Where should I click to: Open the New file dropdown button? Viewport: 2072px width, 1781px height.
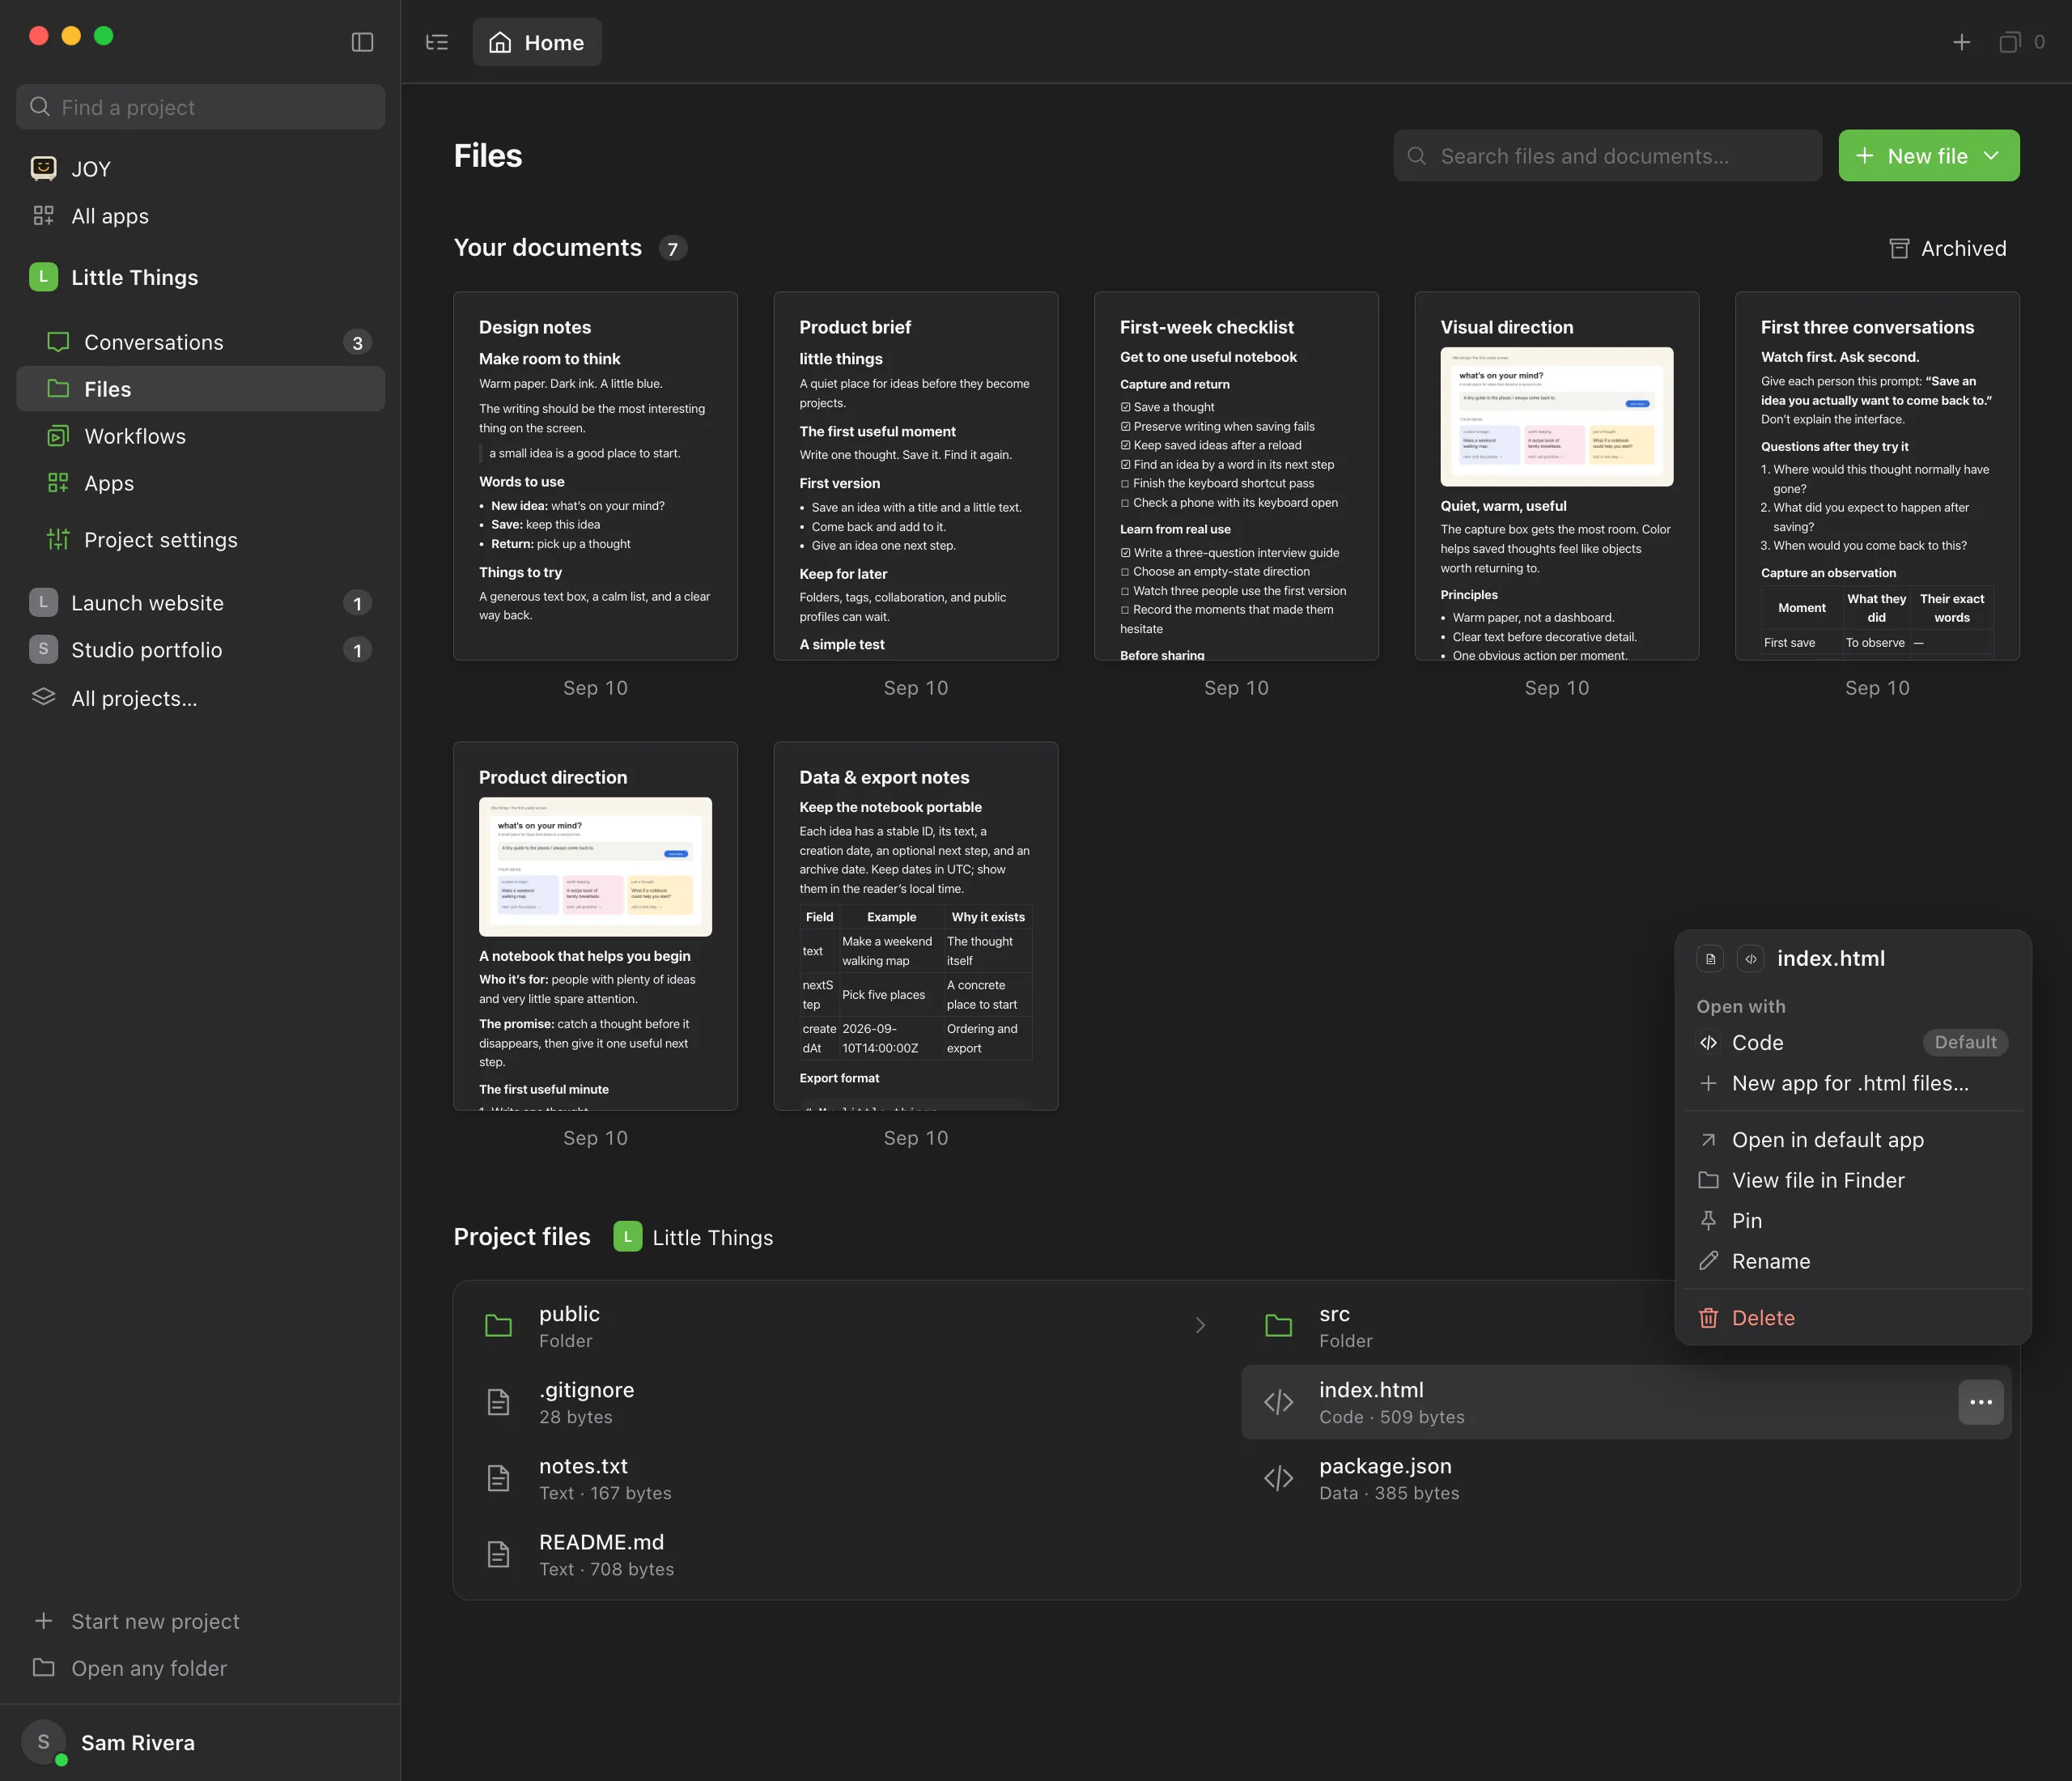(x=1928, y=156)
